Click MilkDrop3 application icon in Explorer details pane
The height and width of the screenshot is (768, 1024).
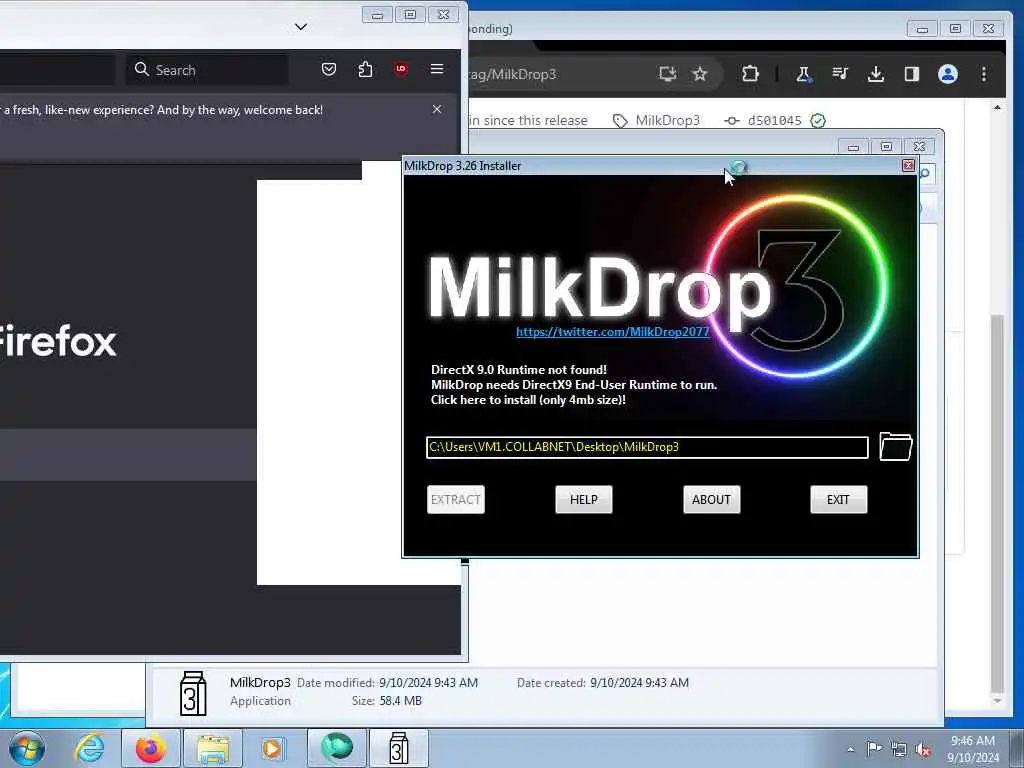[x=193, y=693]
